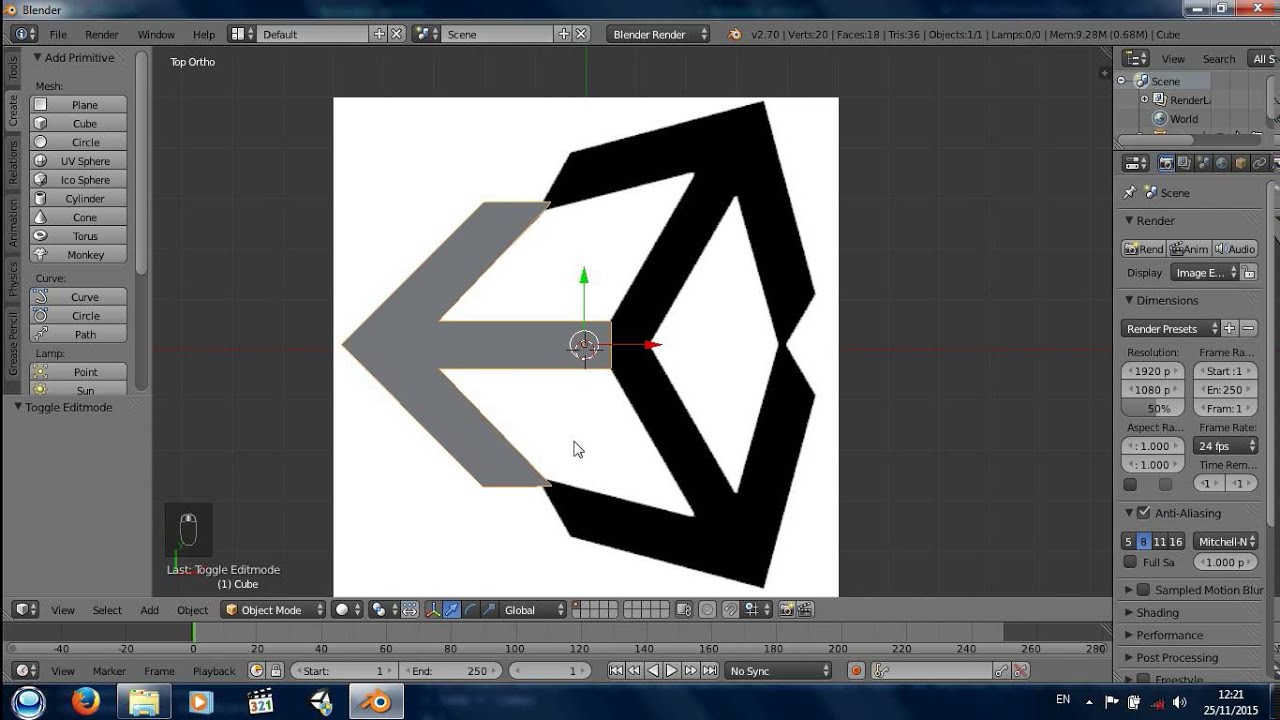Switch to the Tools sidebar tab
The height and width of the screenshot is (720, 1280).
pos(13,68)
